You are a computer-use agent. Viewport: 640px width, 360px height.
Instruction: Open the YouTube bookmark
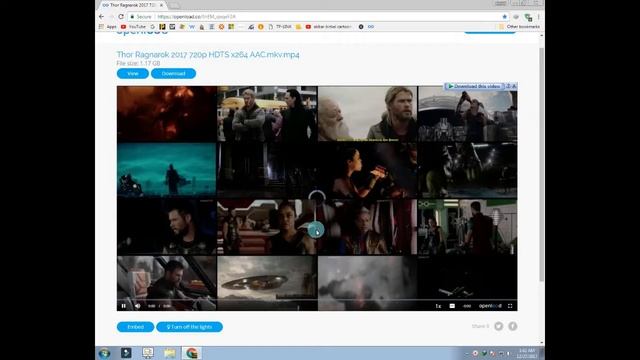[133, 27]
